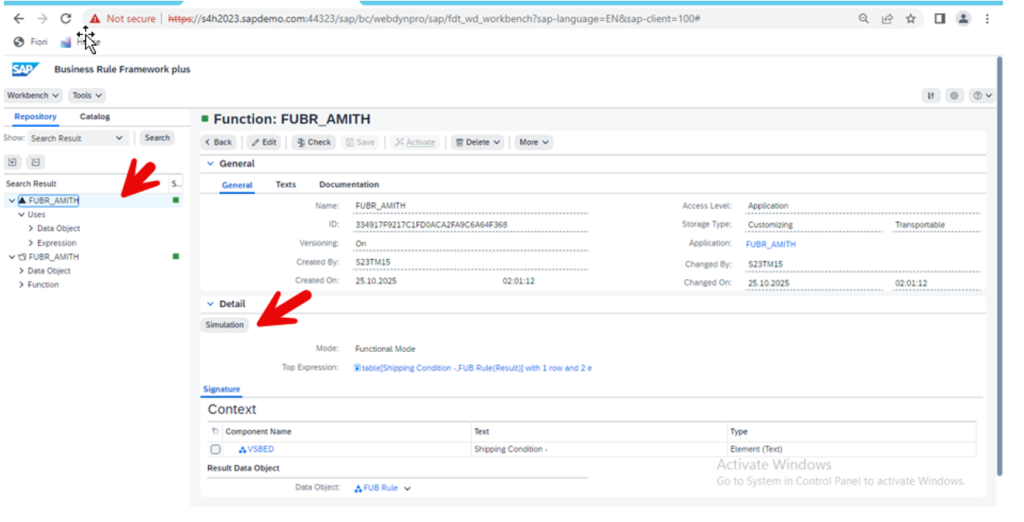Click the SAP logo
Viewport: 1024px width, 522px height.
click(x=24, y=69)
